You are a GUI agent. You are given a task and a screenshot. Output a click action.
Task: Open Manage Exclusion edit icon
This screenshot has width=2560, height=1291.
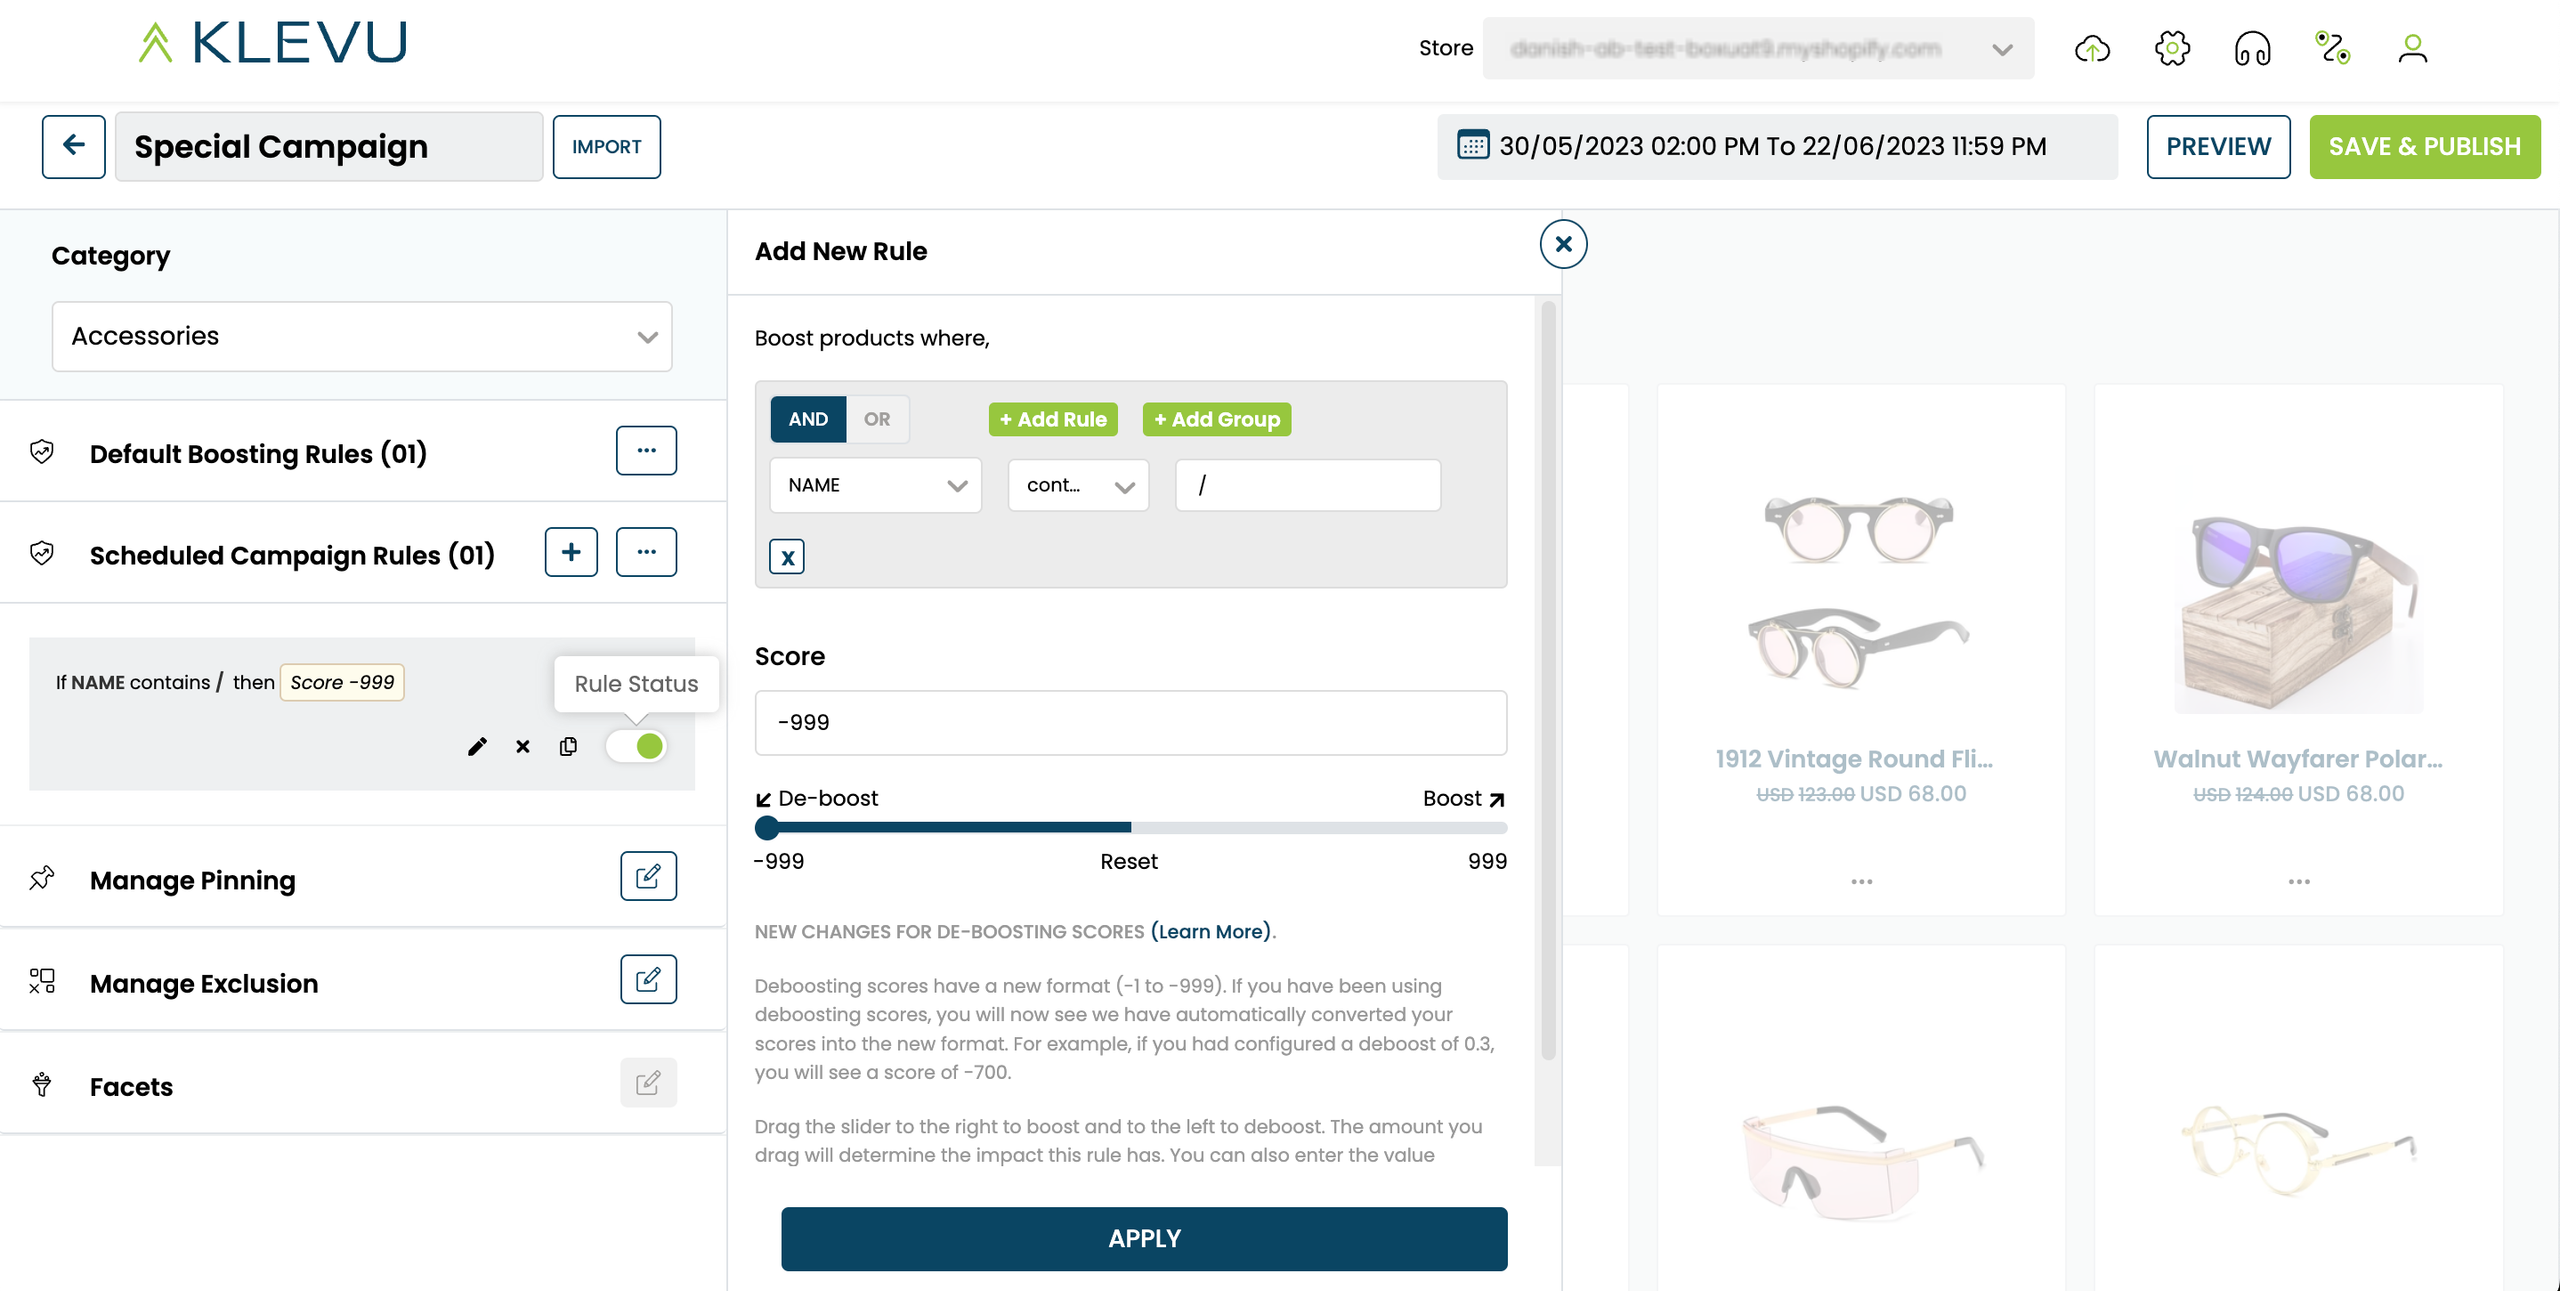[x=648, y=979]
